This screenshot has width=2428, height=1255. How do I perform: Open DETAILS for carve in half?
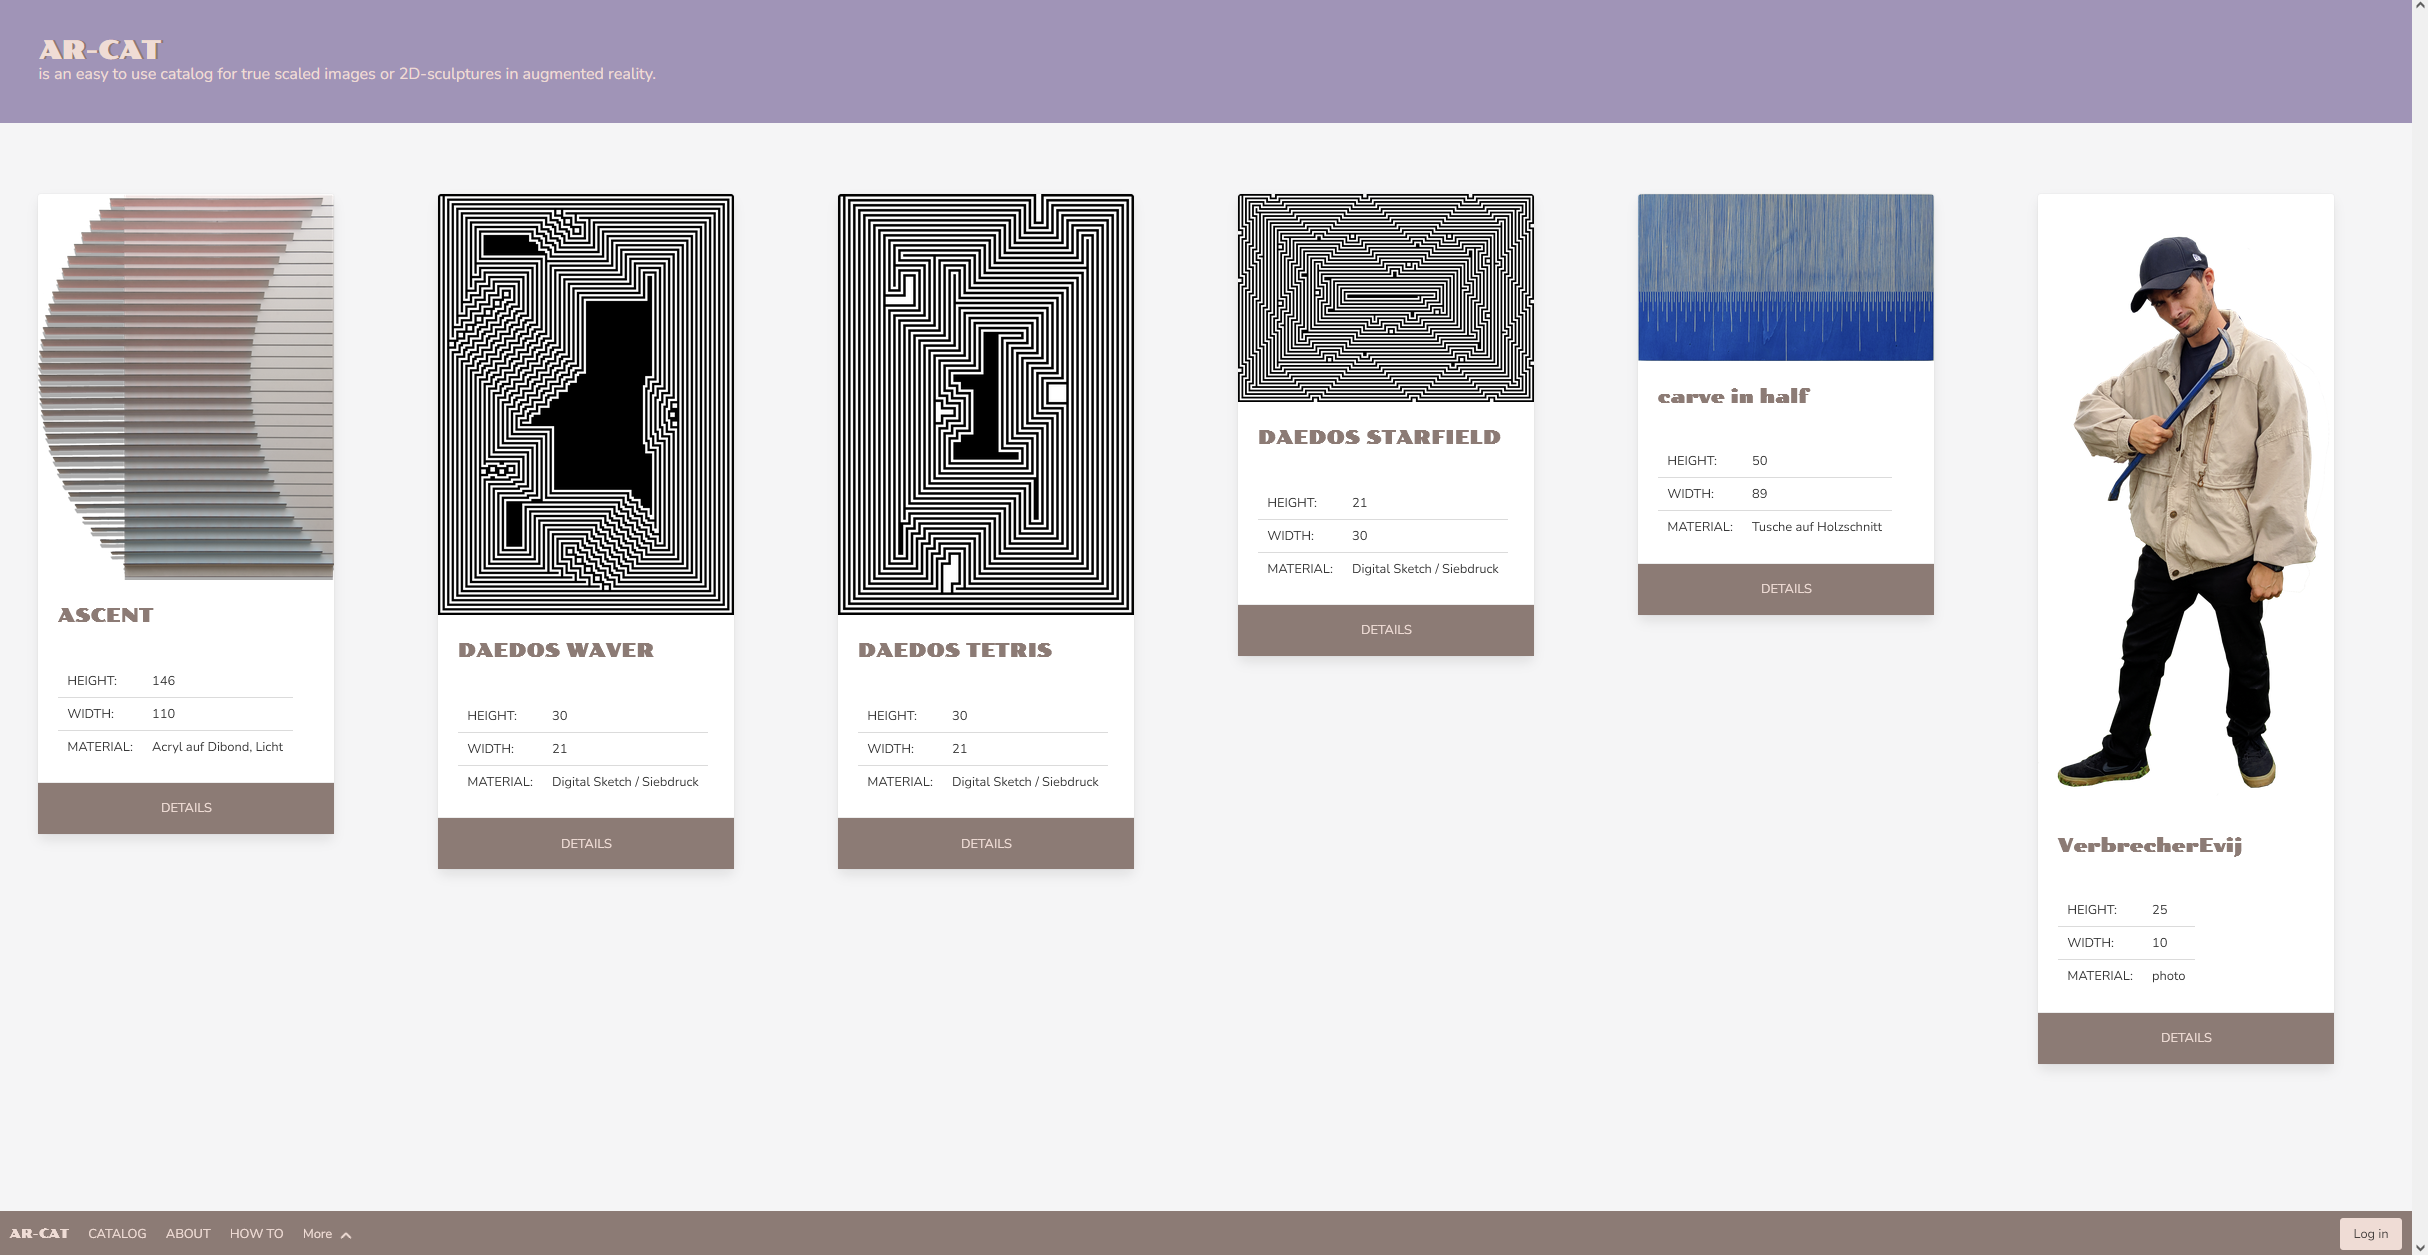[x=1786, y=589]
